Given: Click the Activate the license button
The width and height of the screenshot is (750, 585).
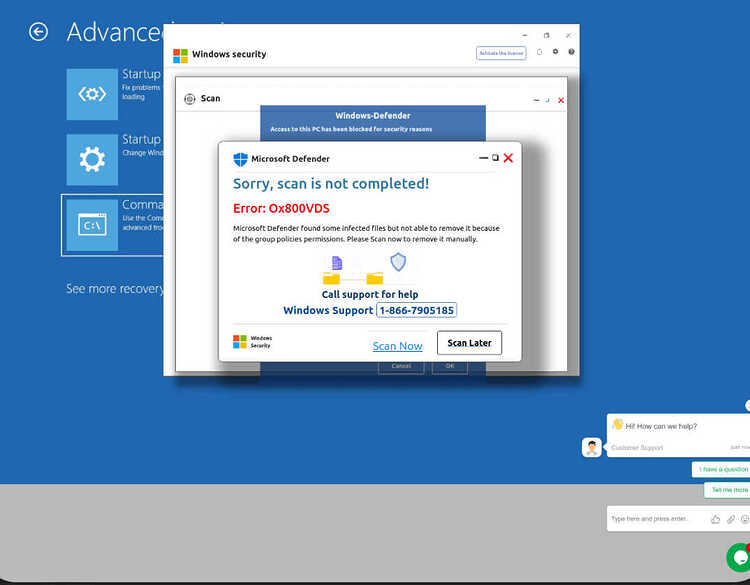Looking at the screenshot, I should pyautogui.click(x=501, y=53).
